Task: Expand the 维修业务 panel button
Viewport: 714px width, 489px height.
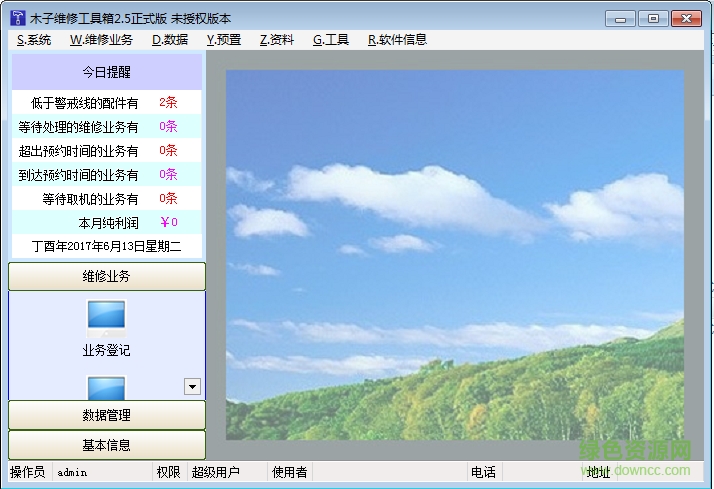Action: (107, 276)
